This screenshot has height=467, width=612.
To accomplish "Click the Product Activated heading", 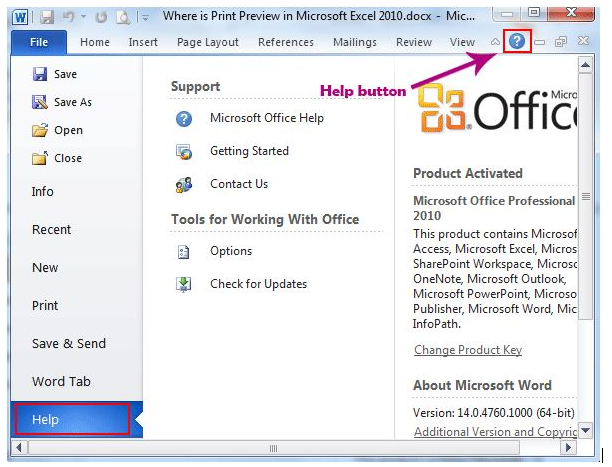I will point(468,173).
